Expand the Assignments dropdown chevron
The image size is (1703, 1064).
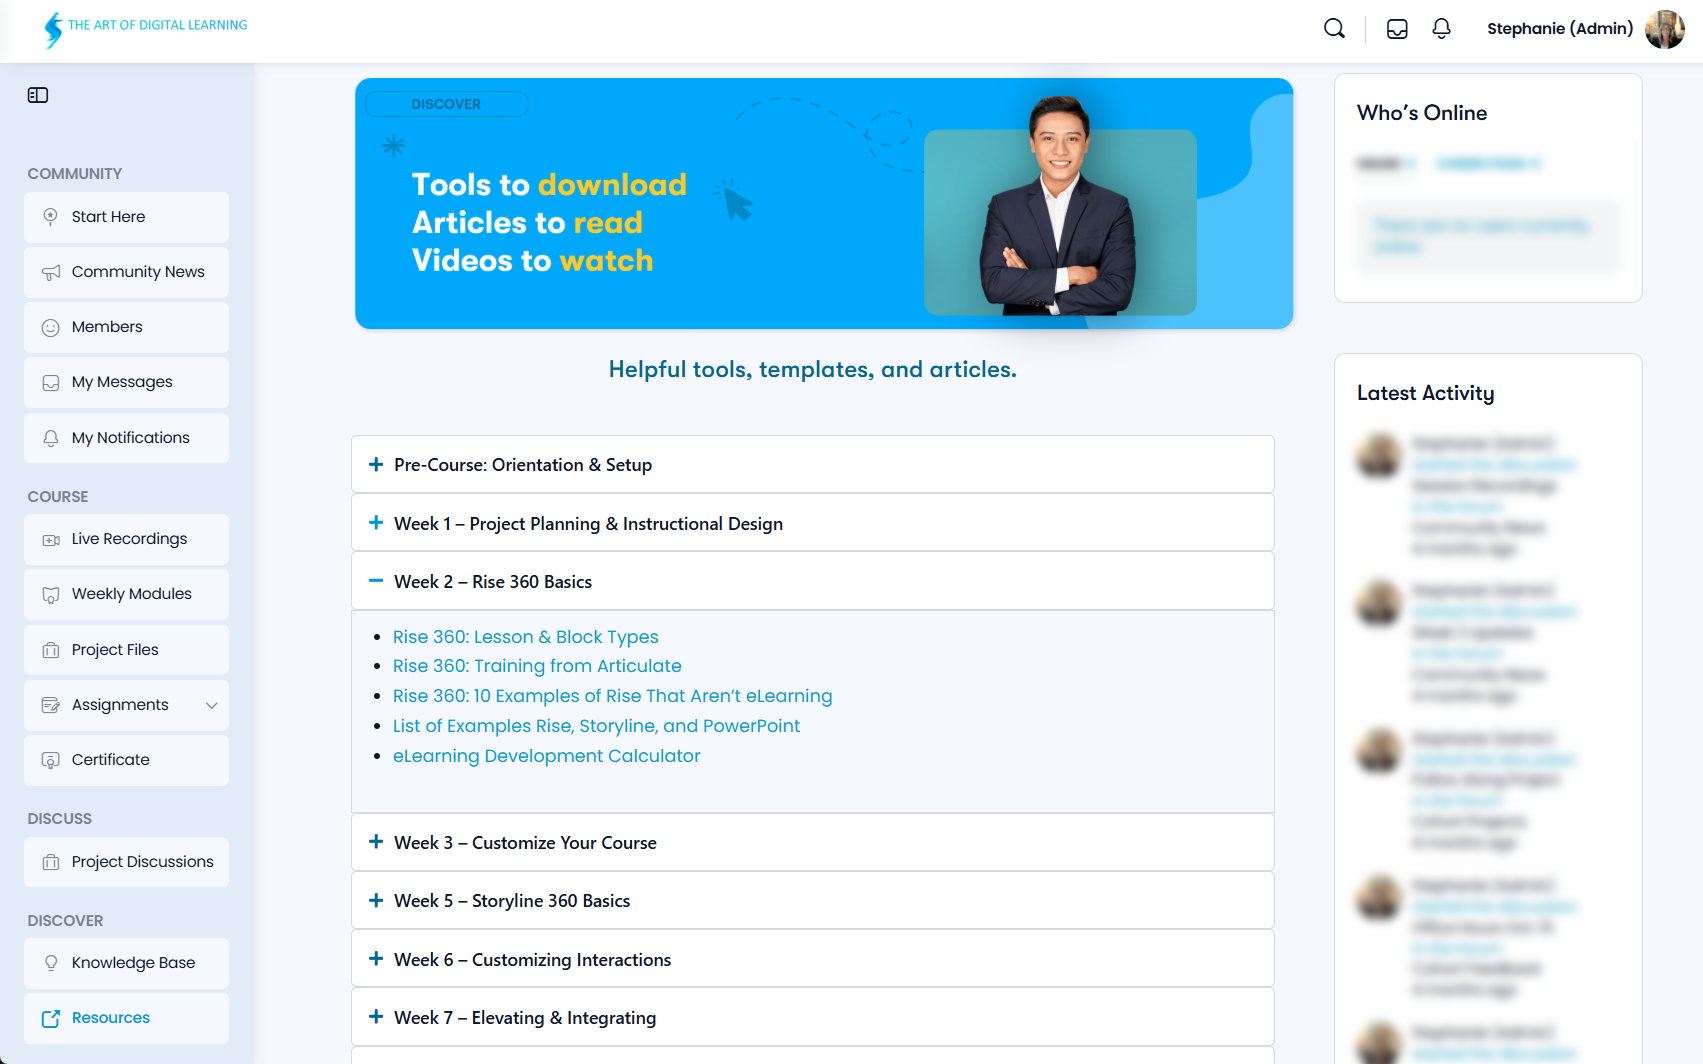(x=211, y=705)
